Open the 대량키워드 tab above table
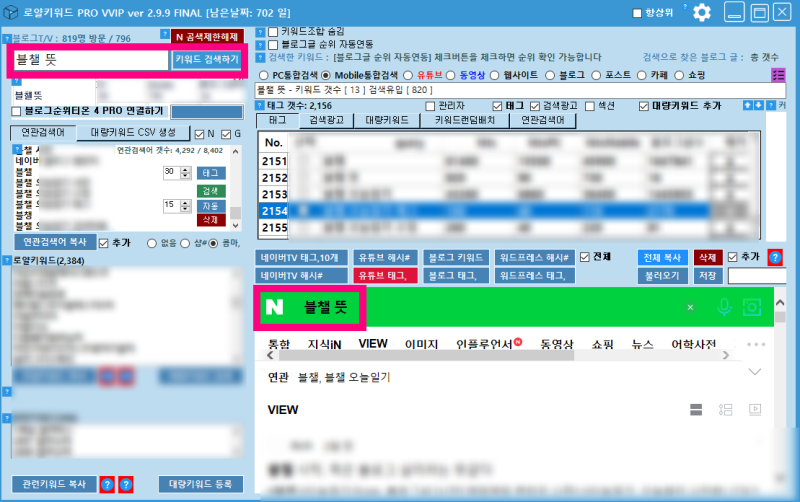This screenshot has width=800, height=502. coord(387,120)
